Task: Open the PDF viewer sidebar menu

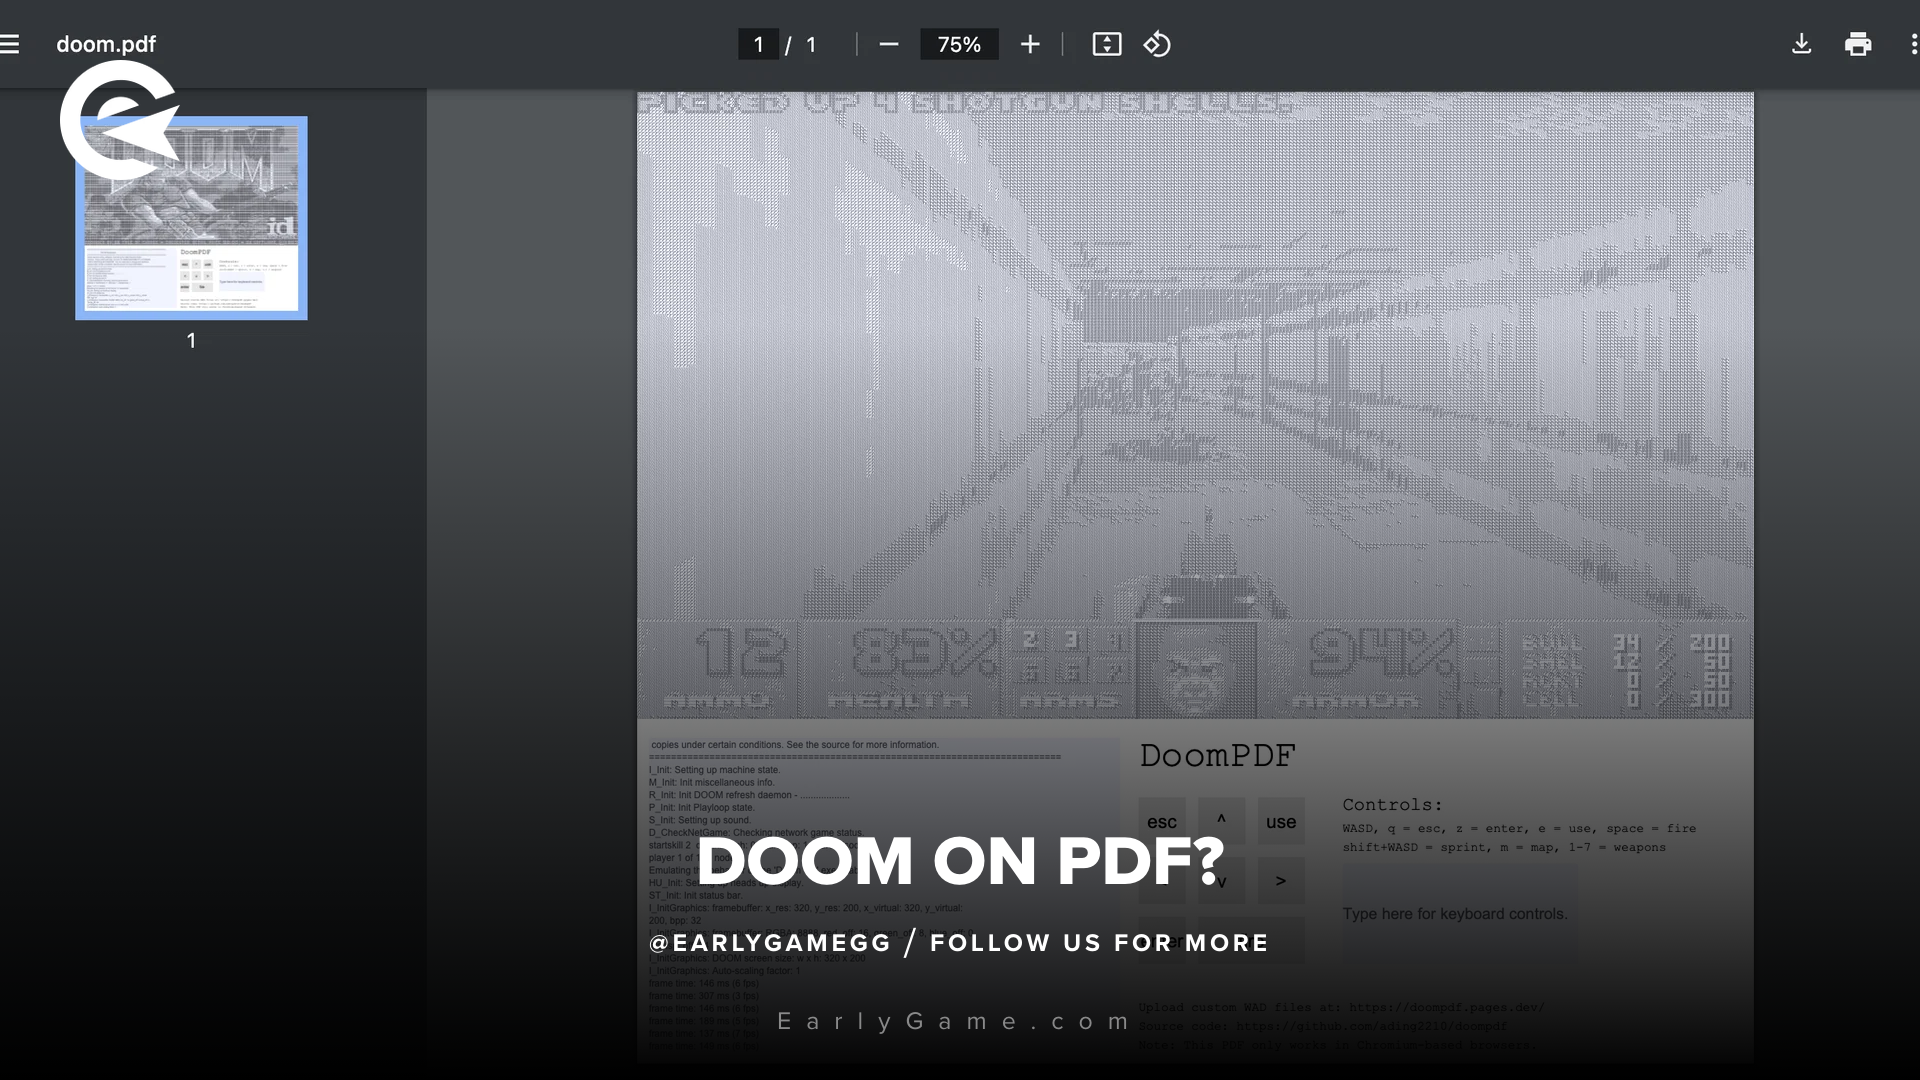Action: (10, 44)
